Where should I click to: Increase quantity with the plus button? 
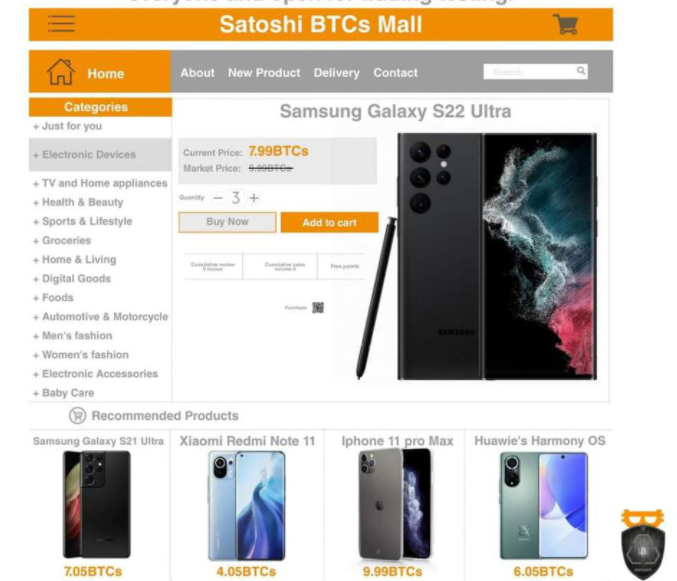tap(254, 198)
